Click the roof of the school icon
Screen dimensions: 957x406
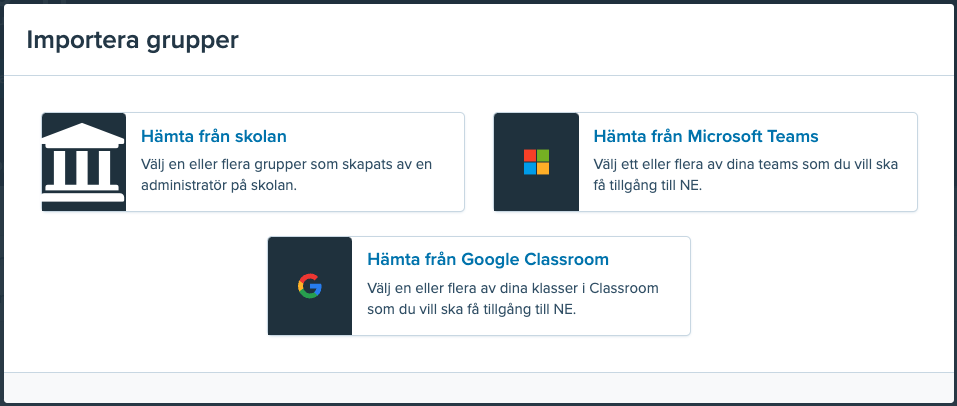tap(84, 134)
